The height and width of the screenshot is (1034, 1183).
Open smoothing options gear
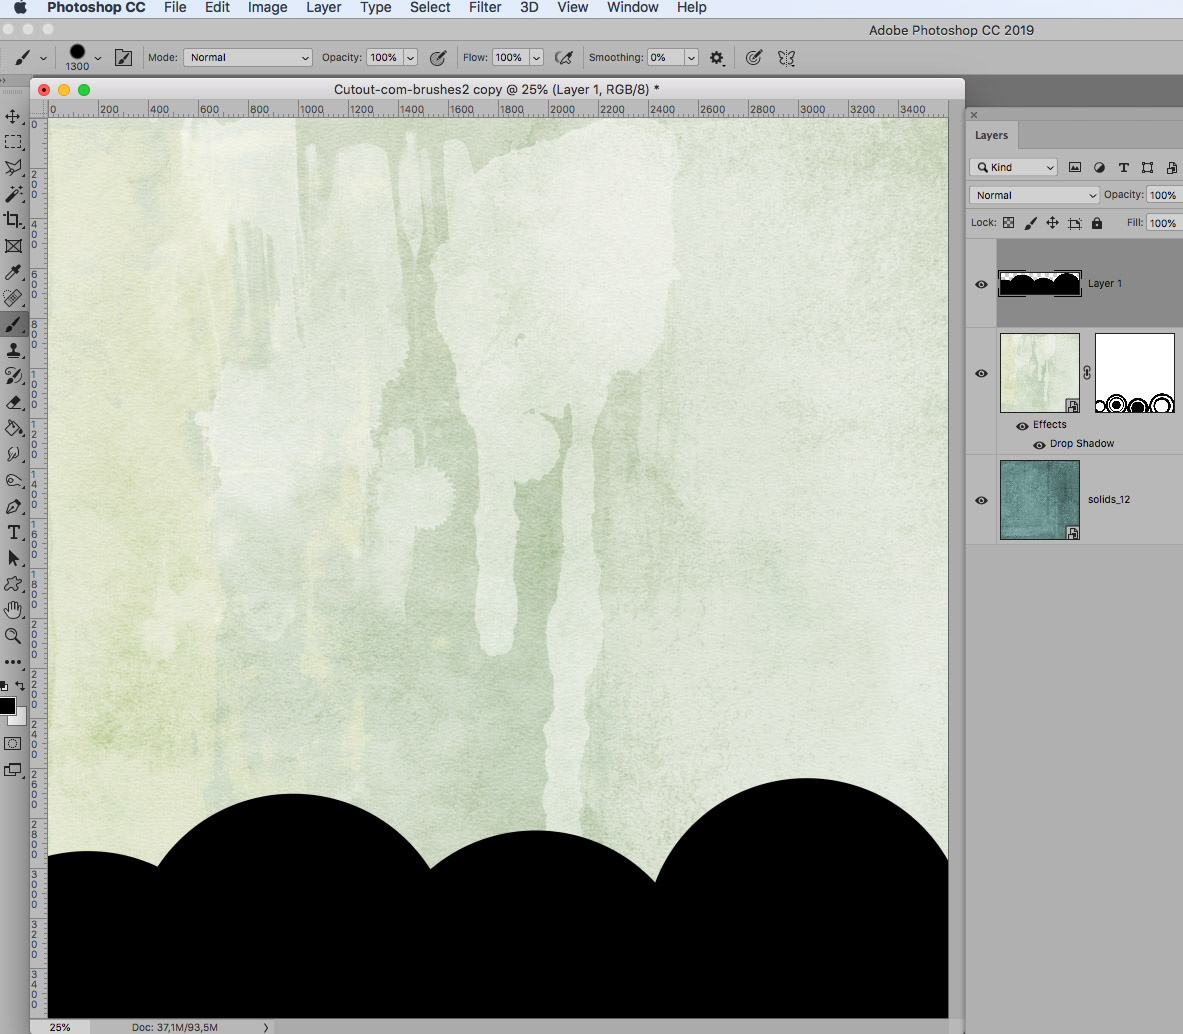tap(717, 57)
